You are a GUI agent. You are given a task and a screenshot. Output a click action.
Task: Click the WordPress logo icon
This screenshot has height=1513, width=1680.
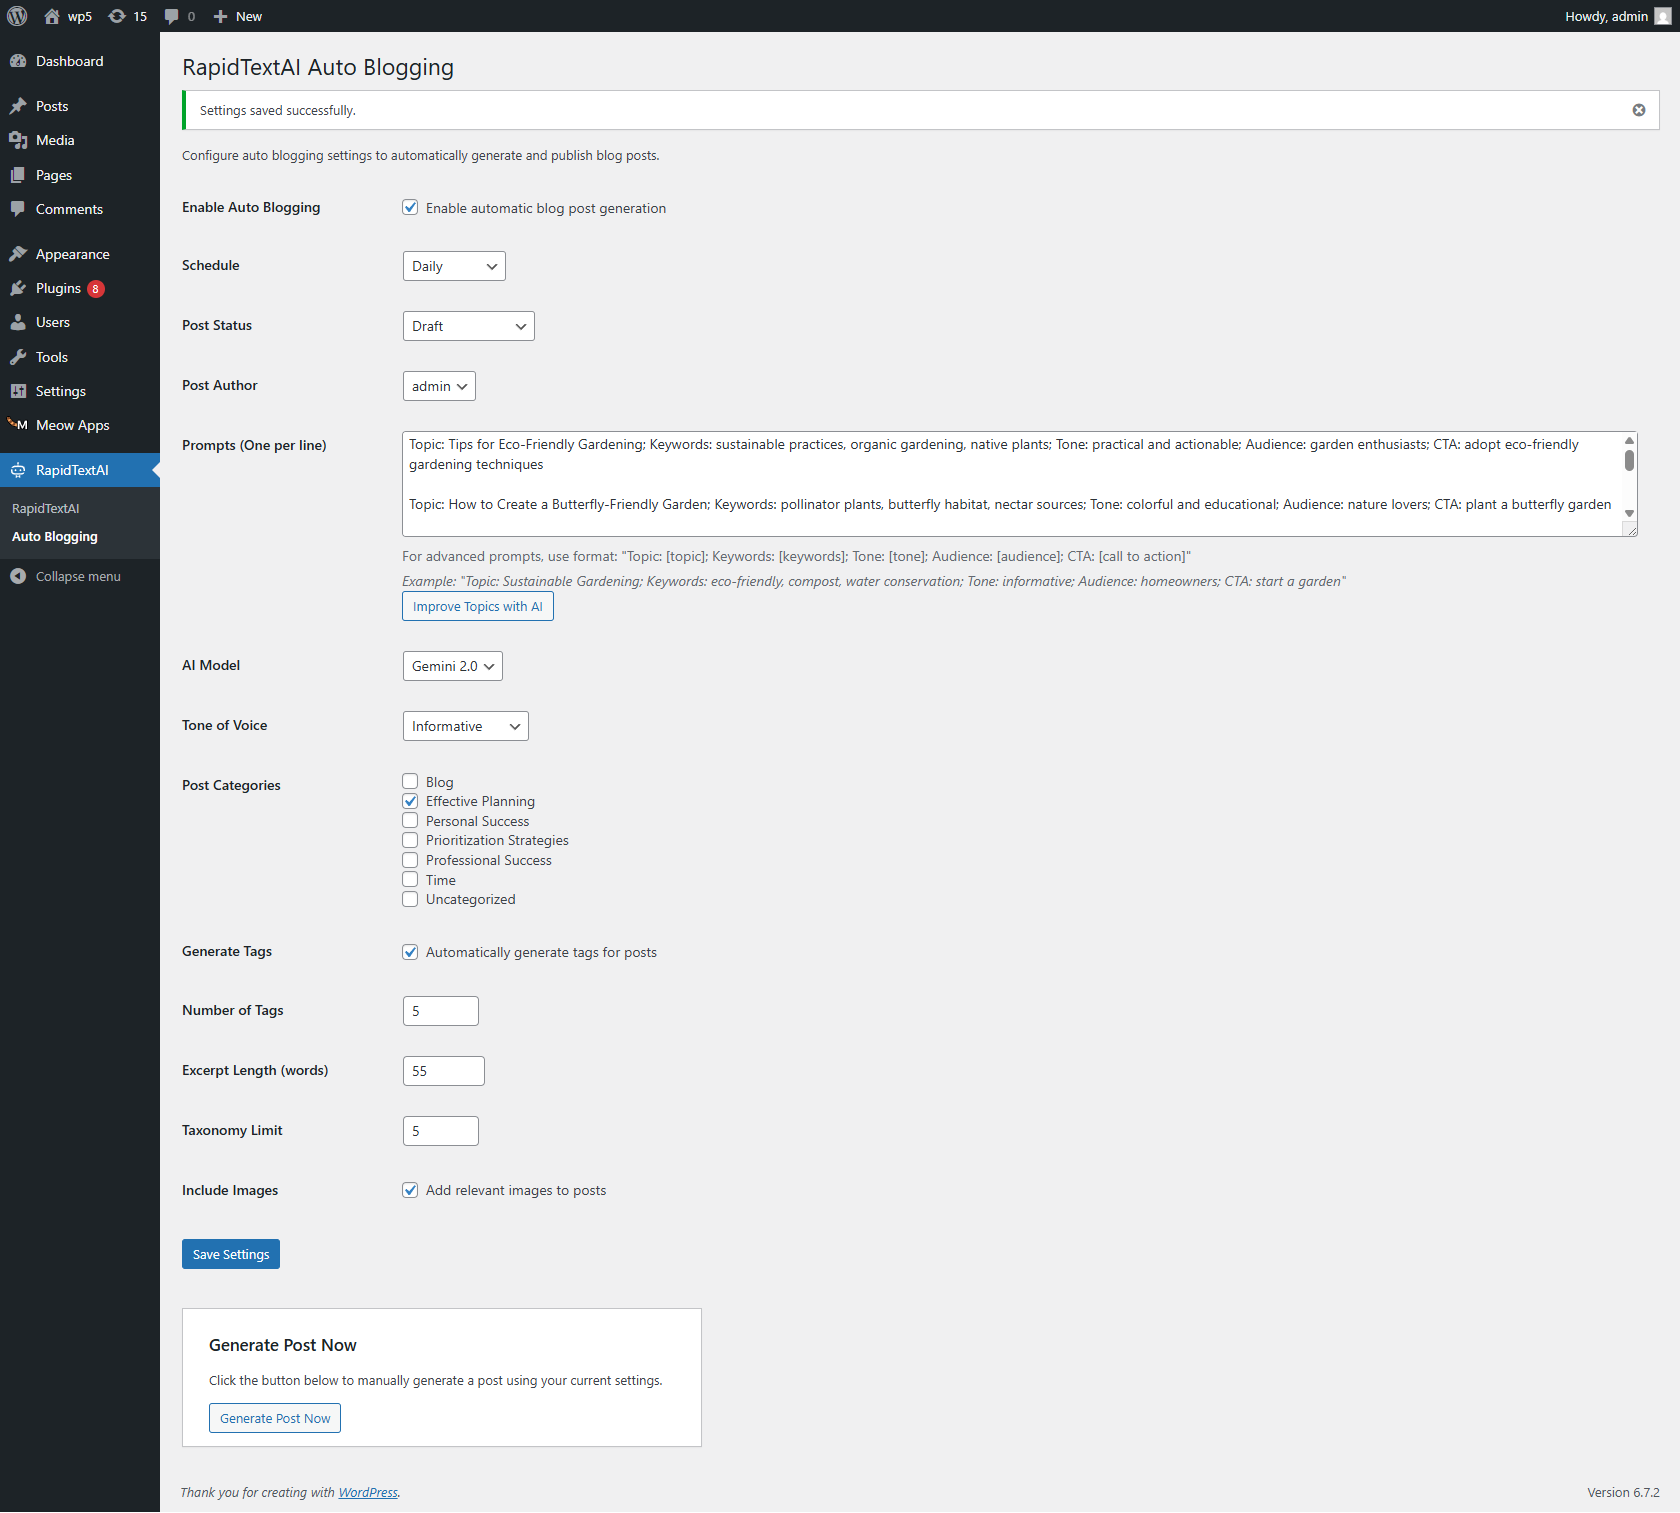click(17, 16)
